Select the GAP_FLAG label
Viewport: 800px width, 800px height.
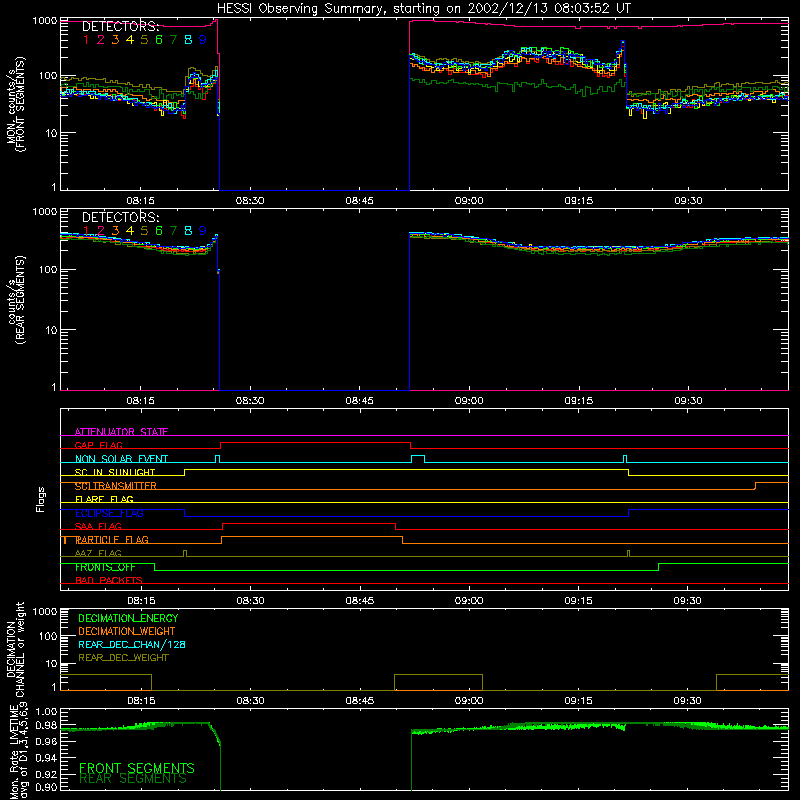point(98,445)
